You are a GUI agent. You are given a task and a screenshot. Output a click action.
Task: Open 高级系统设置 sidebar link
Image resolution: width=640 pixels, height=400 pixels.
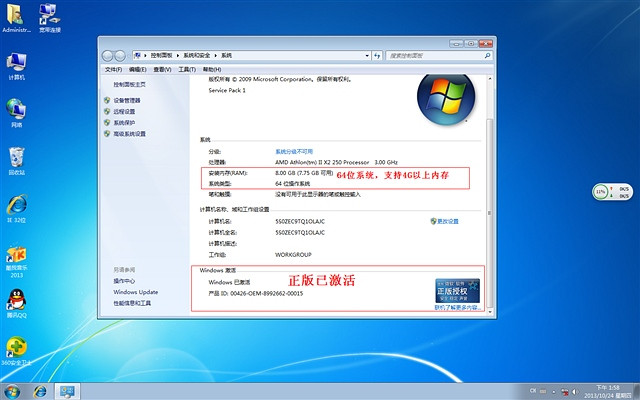point(129,134)
